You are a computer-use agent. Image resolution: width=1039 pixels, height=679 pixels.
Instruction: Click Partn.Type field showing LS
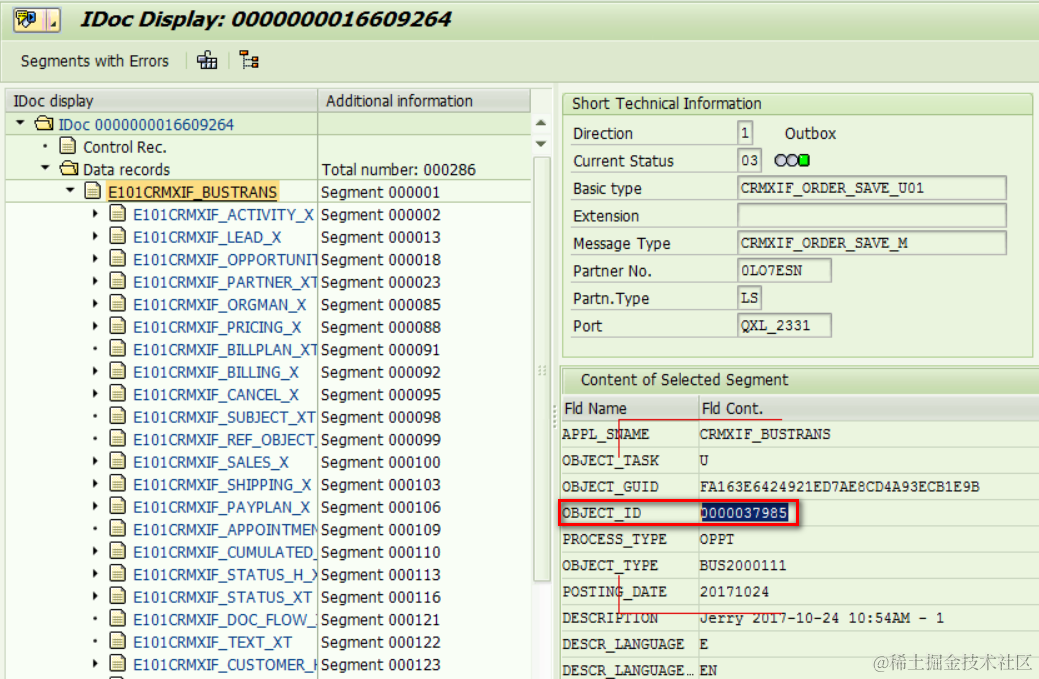pos(749,298)
